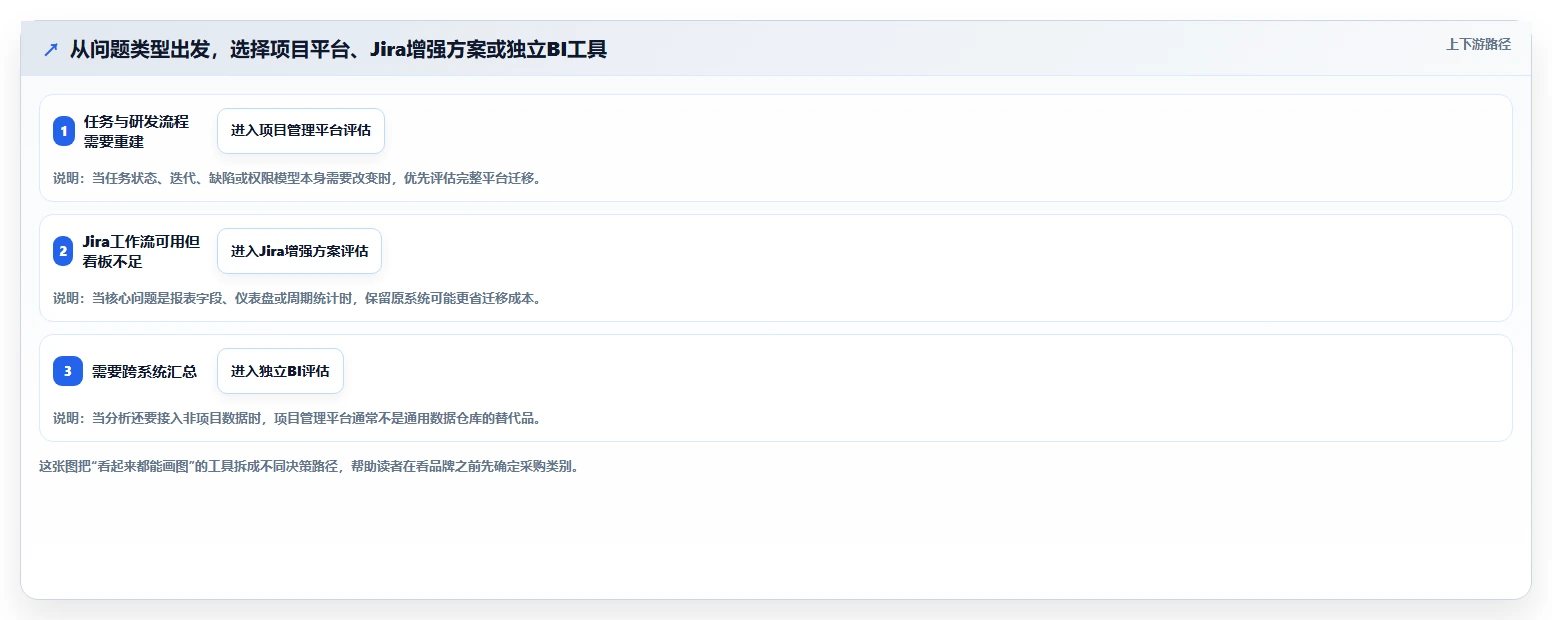Click the 上下游路径 label
This screenshot has height=620, width=1552.
click(x=1478, y=44)
